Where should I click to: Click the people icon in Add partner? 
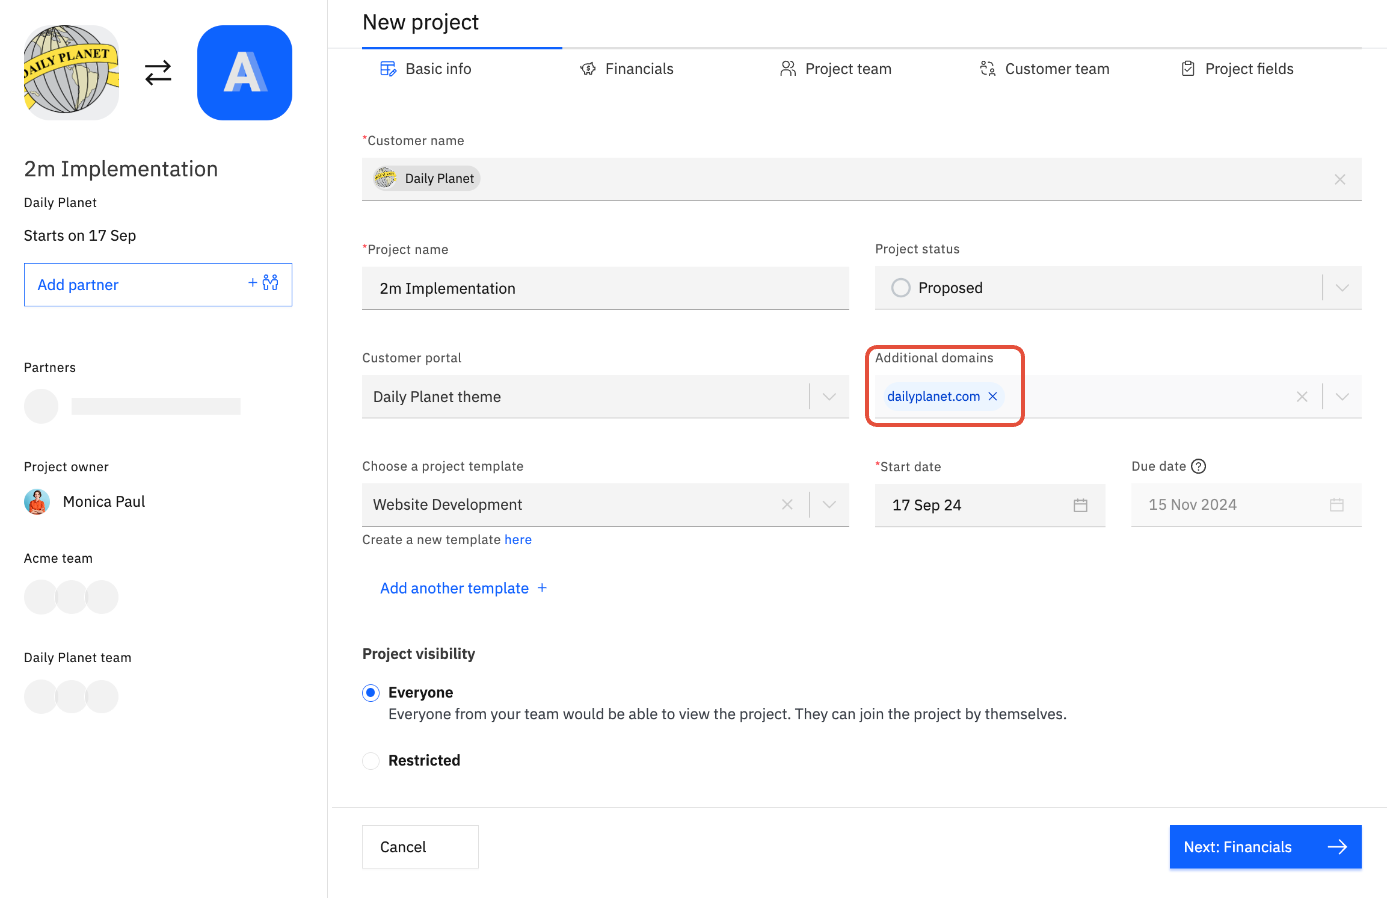270,283
